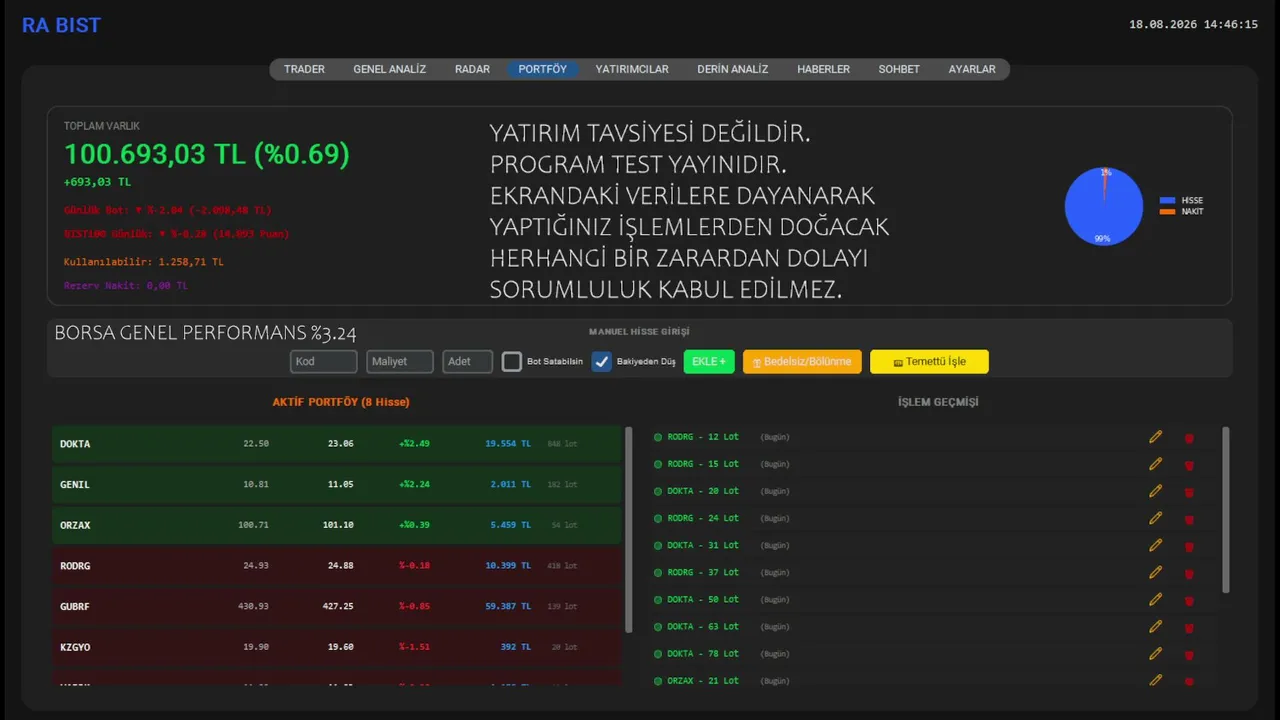The height and width of the screenshot is (720, 1280).
Task: Focus the Maliyet input field
Action: 400,362
